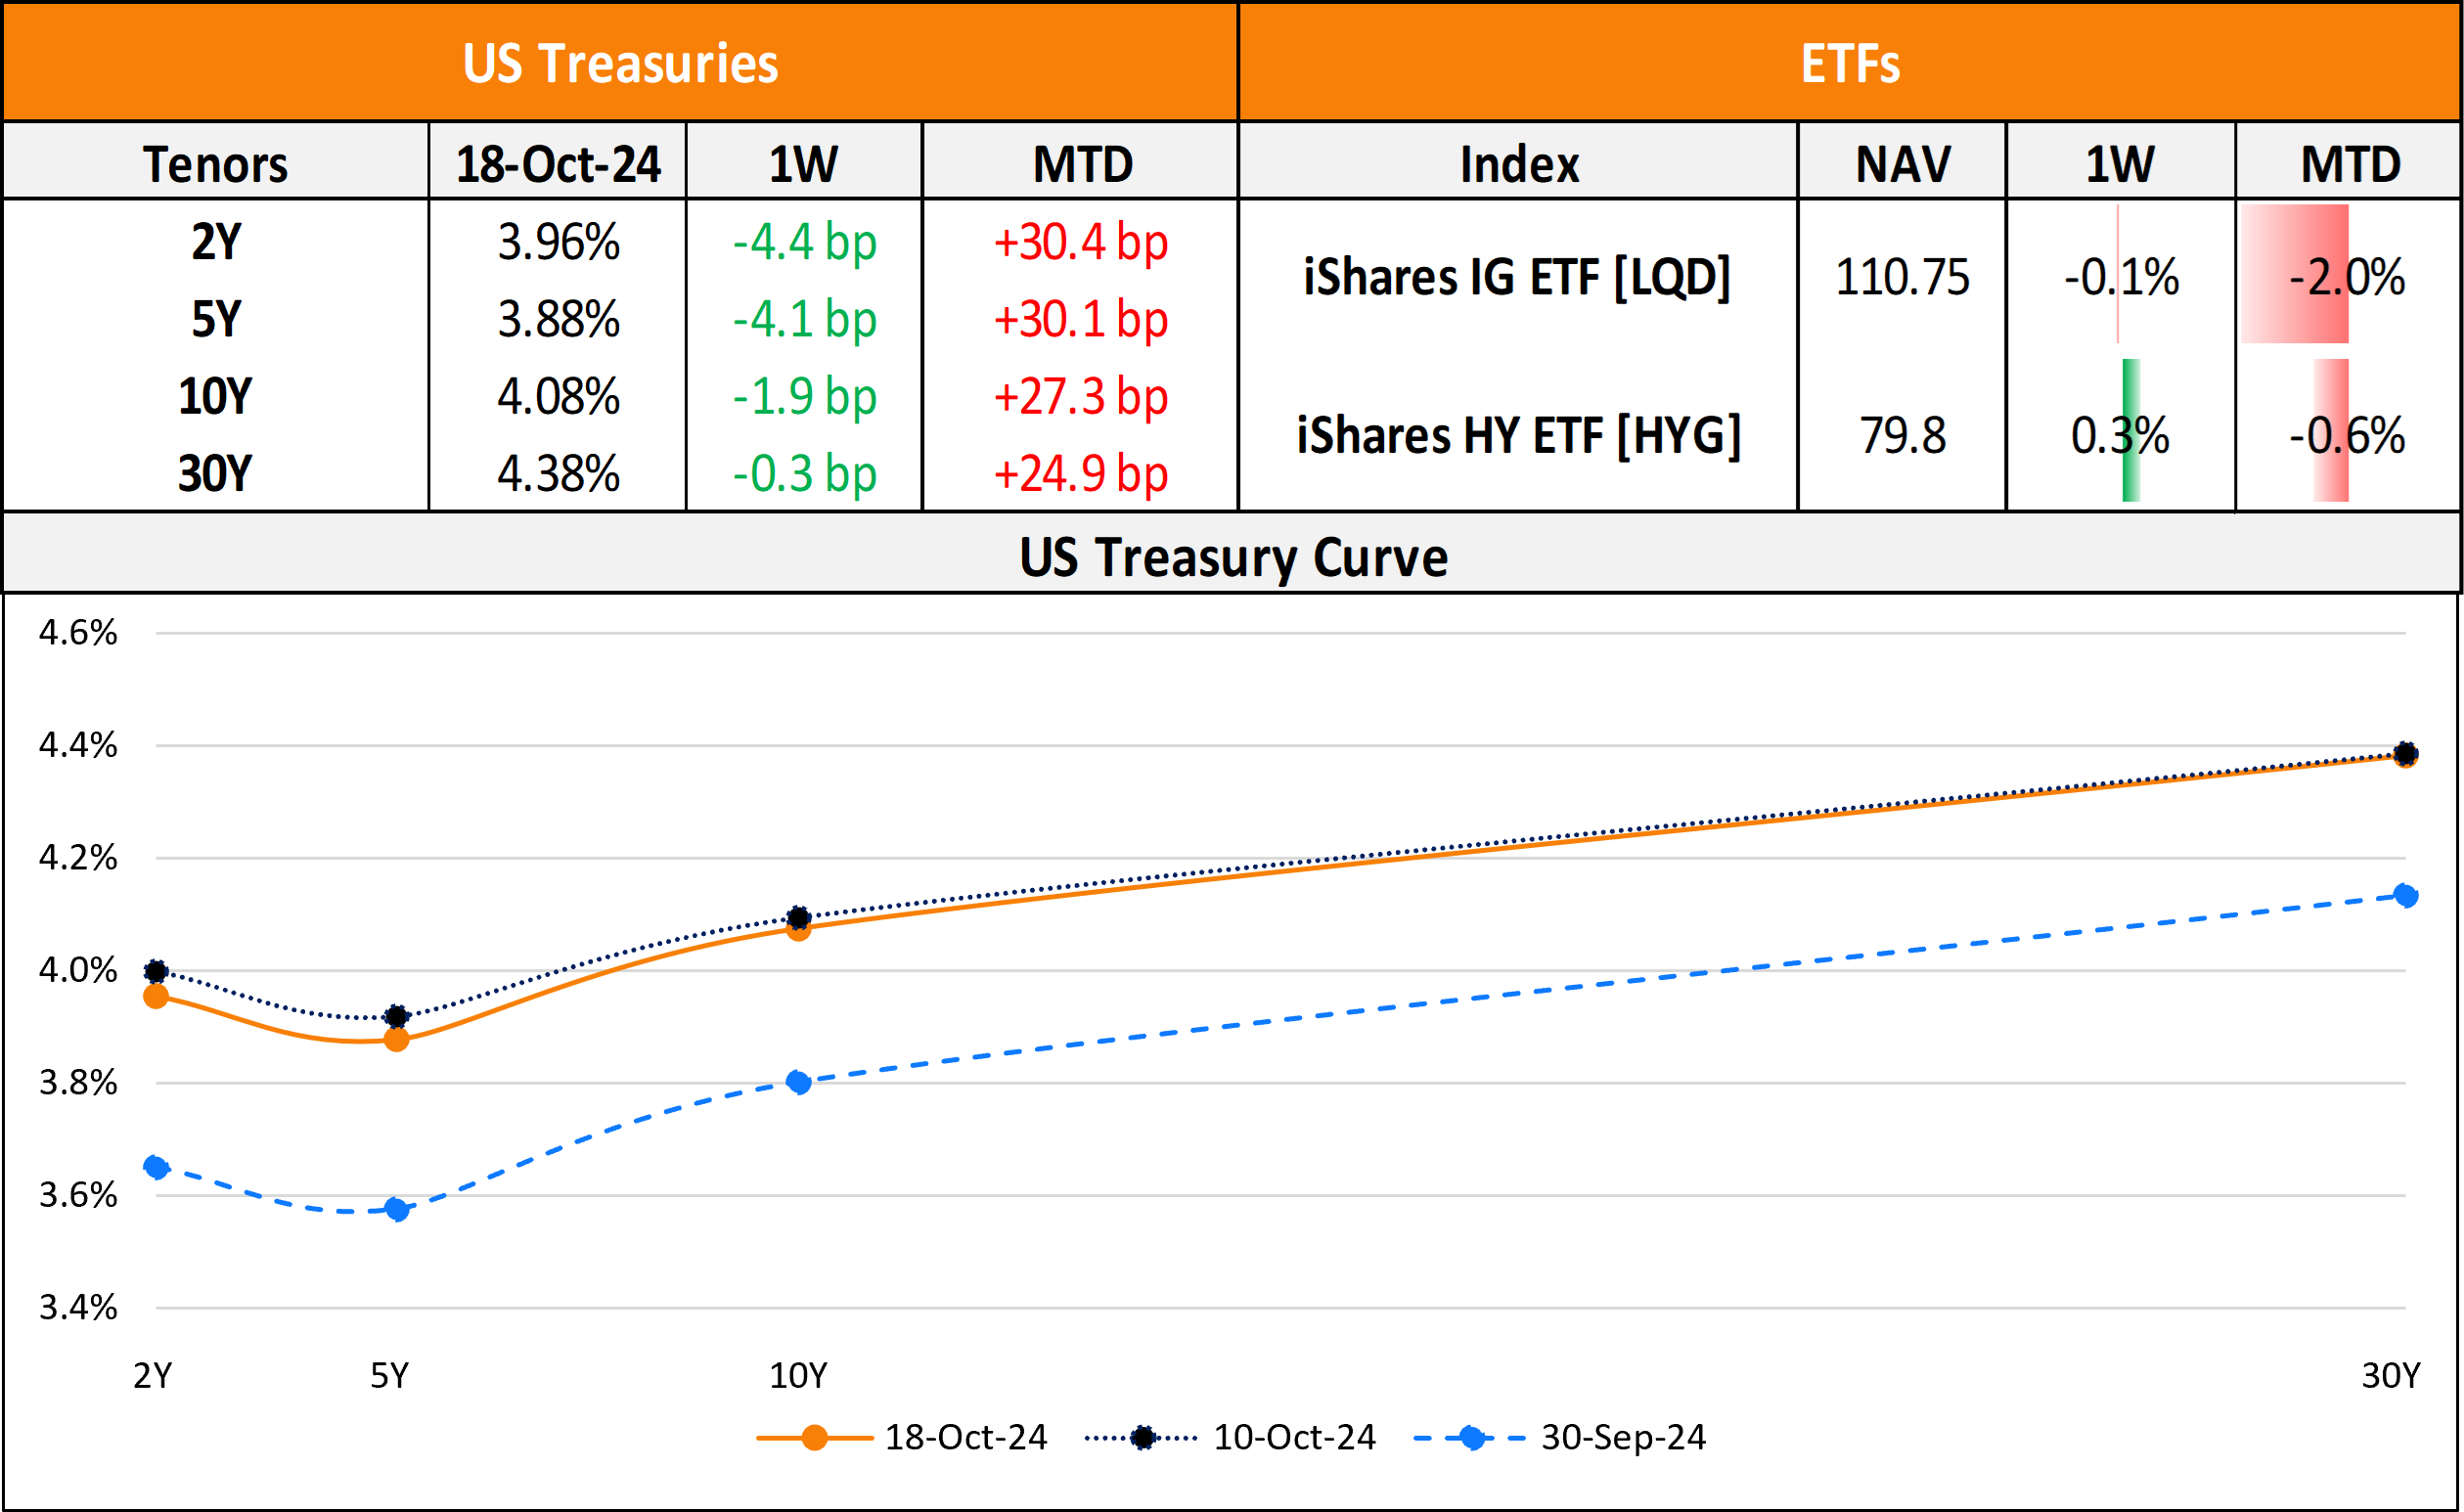Select the NAV column header
The width and height of the screenshot is (2464, 1512).
point(1902,163)
